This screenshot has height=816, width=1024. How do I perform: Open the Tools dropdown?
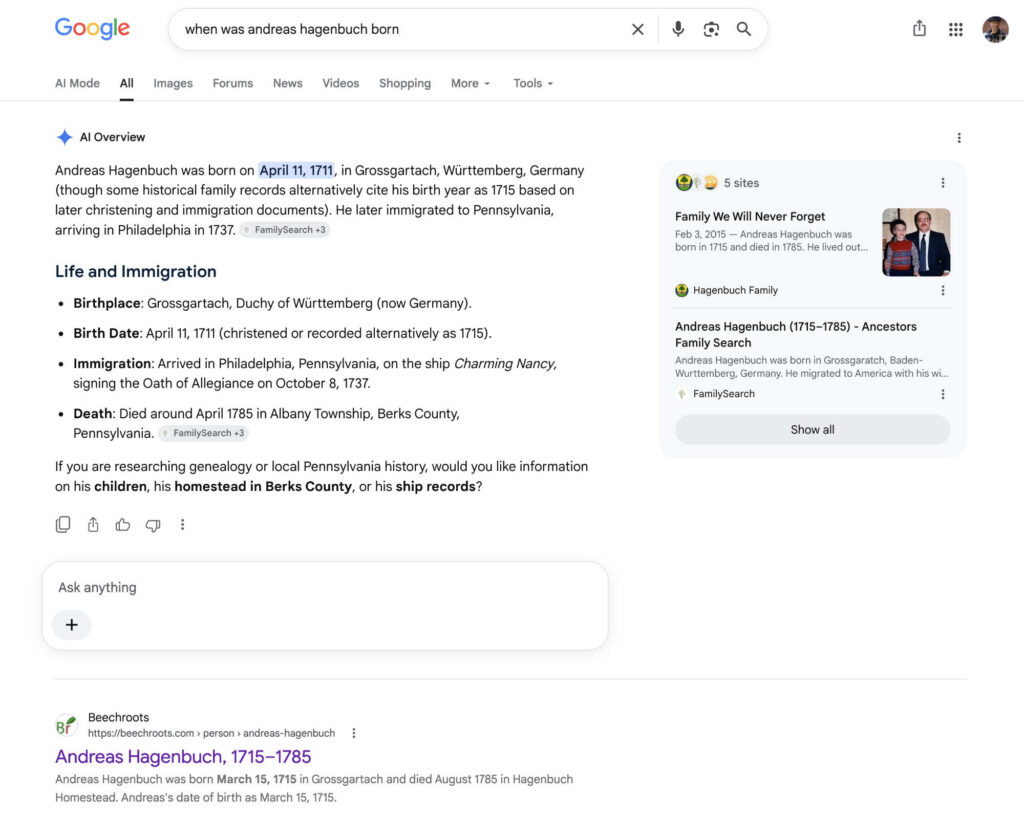533,84
